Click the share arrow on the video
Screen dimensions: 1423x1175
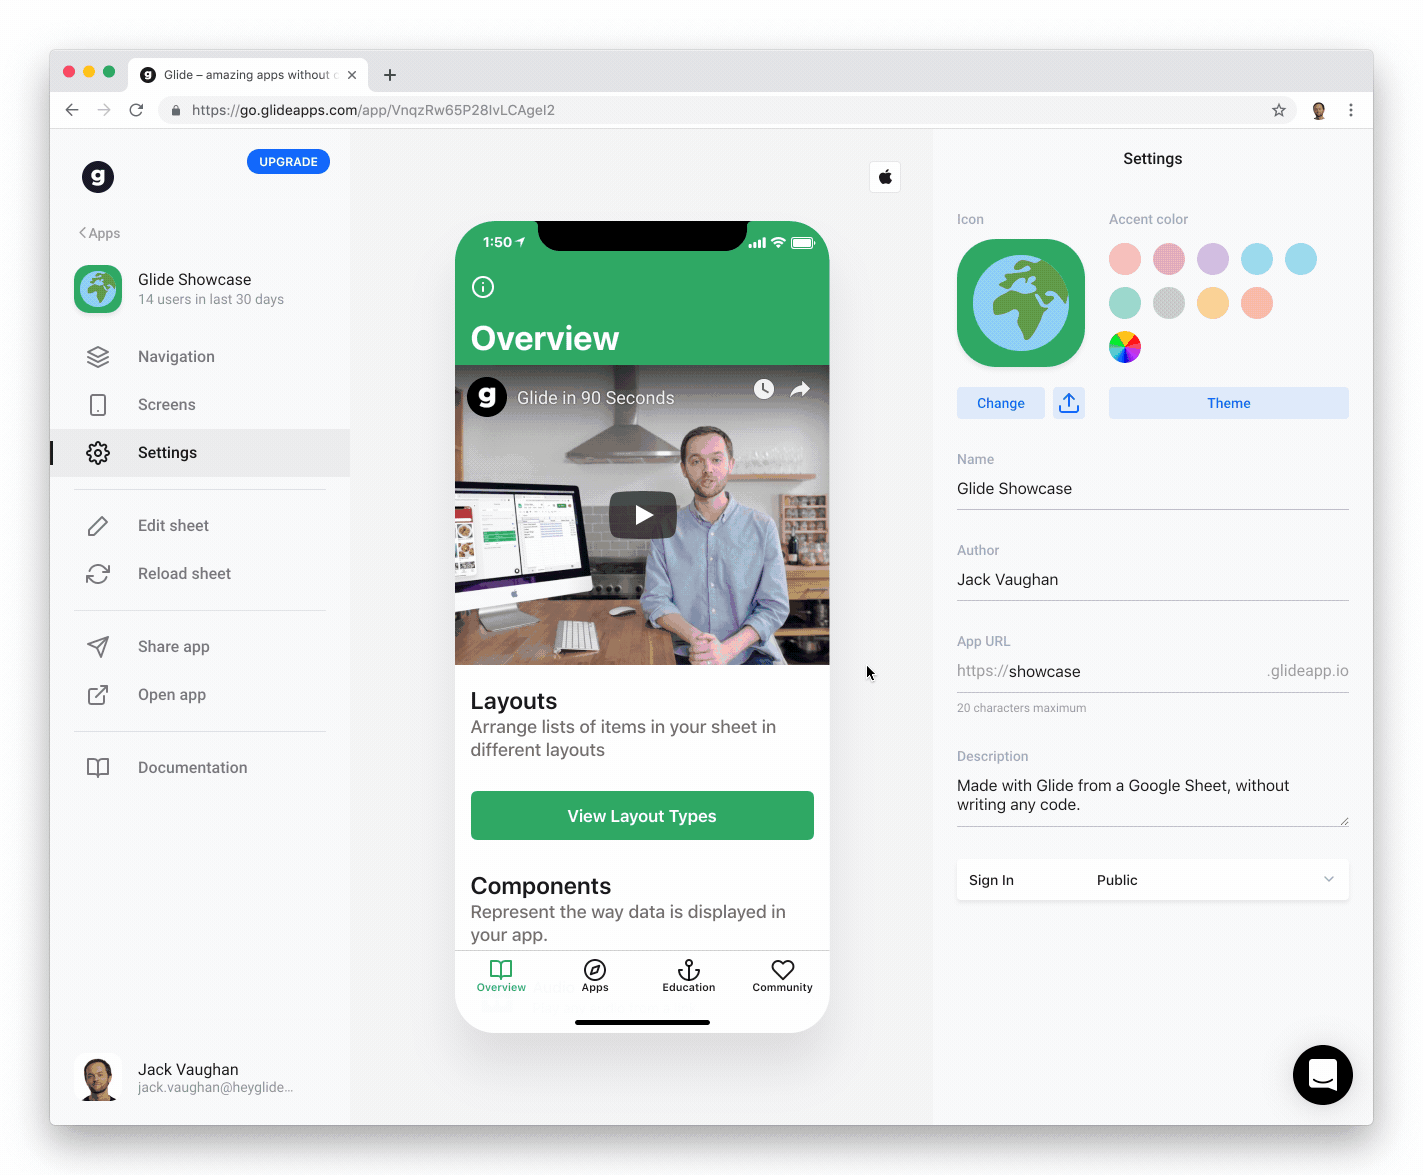[x=800, y=389]
